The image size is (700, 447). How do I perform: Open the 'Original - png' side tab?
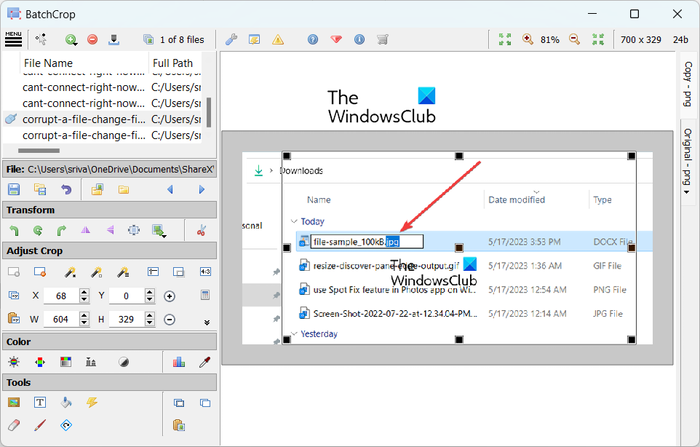(688, 161)
